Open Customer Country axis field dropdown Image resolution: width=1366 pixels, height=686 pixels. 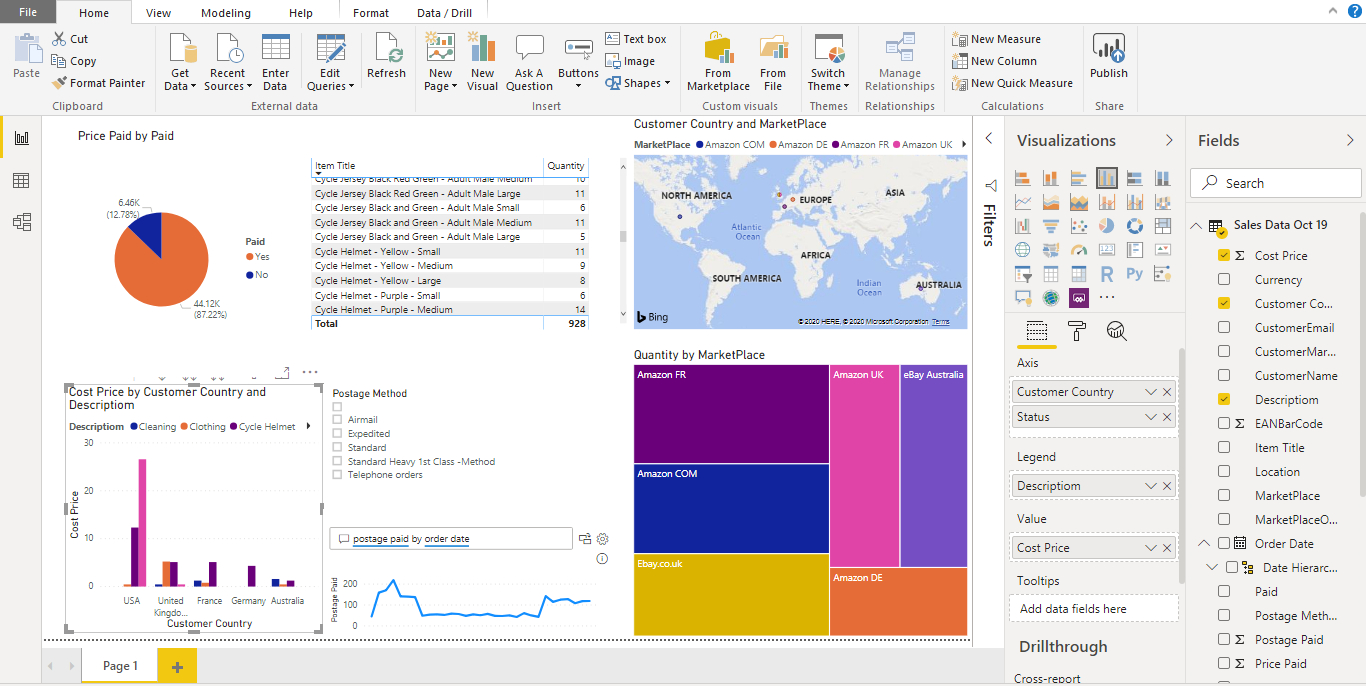(x=1150, y=392)
